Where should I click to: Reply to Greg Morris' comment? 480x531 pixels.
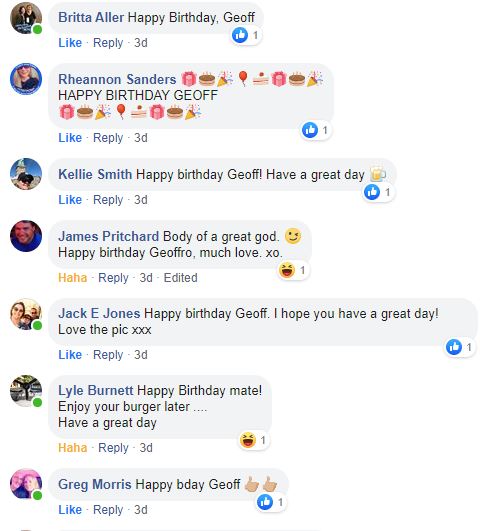coord(108,510)
